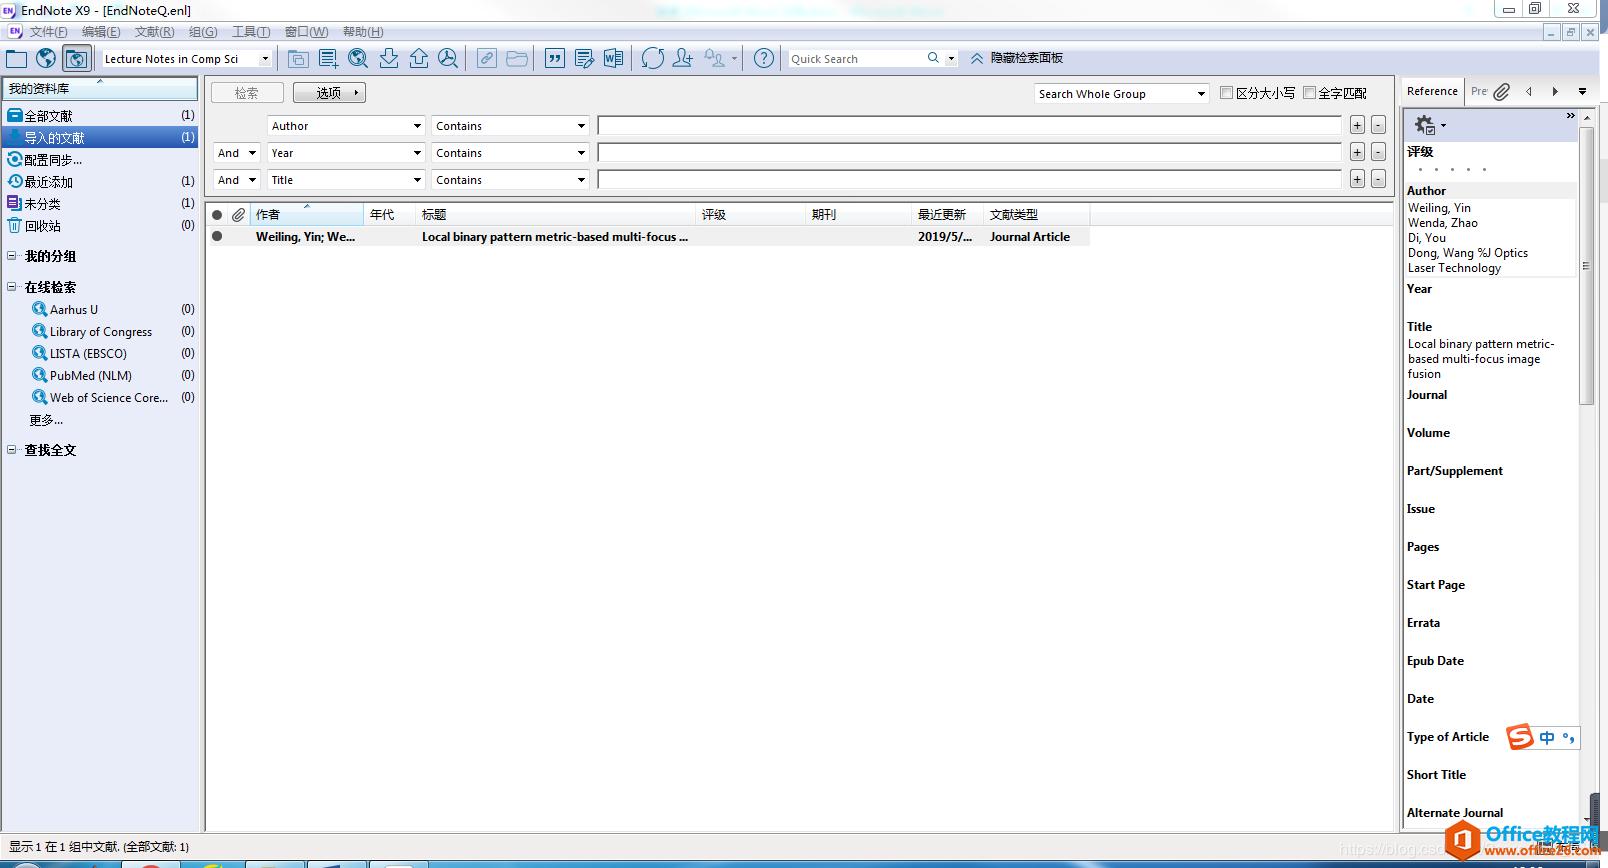Open the reference panel gear settings icon
1608x868 pixels.
[1425, 125]
